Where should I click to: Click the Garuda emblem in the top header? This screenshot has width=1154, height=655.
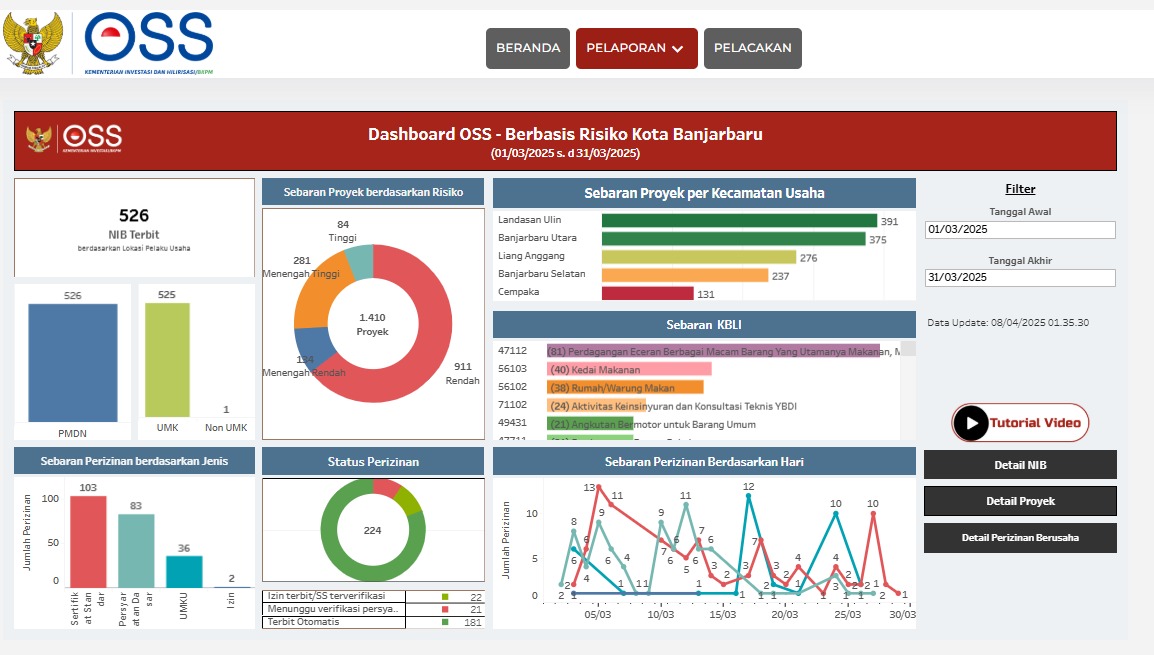point(33,42)
